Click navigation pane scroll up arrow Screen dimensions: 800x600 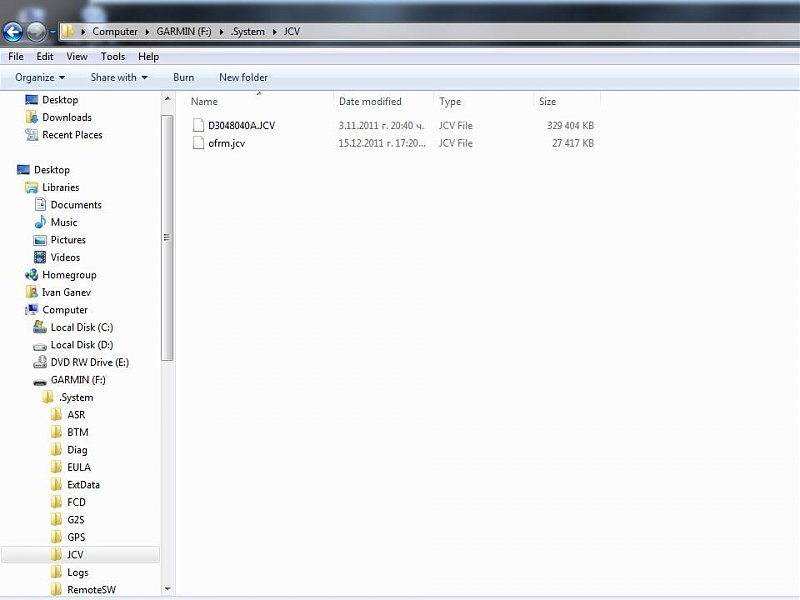167,98
